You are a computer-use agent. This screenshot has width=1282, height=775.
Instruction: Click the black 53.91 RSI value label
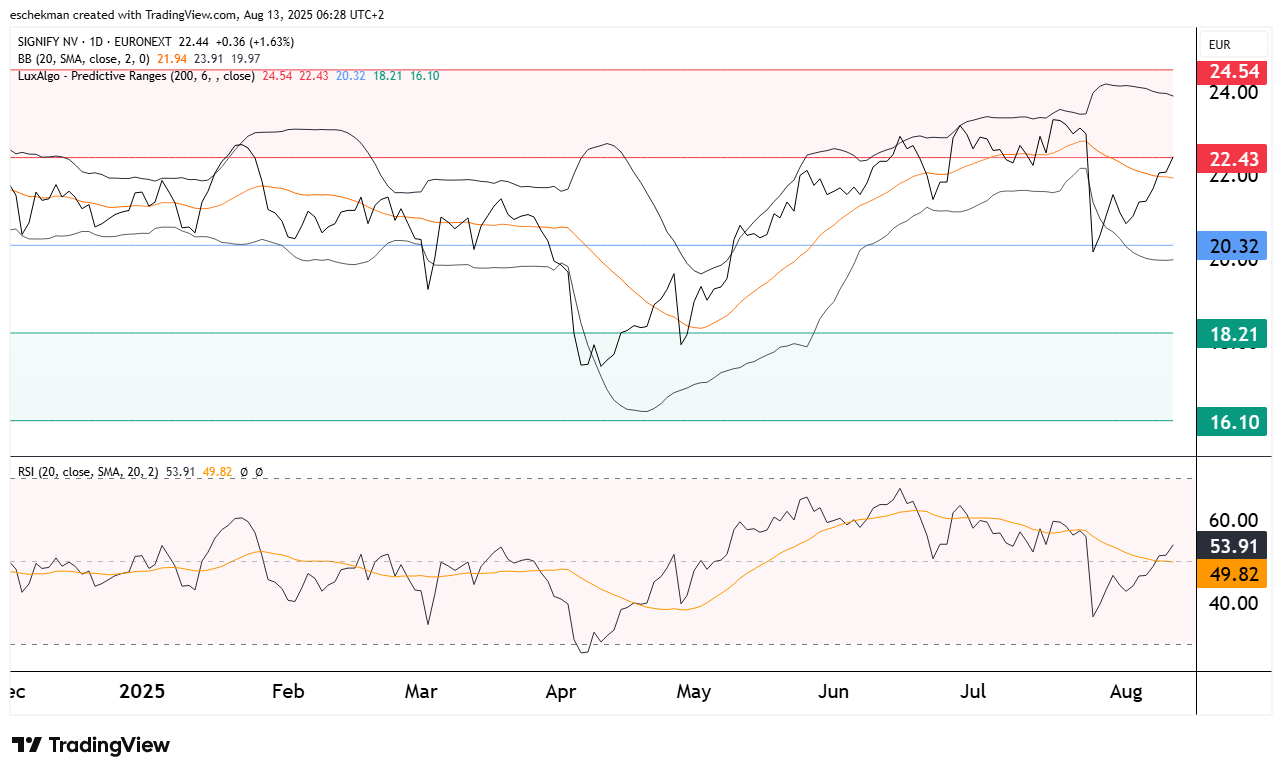[x=1231, y=546]
